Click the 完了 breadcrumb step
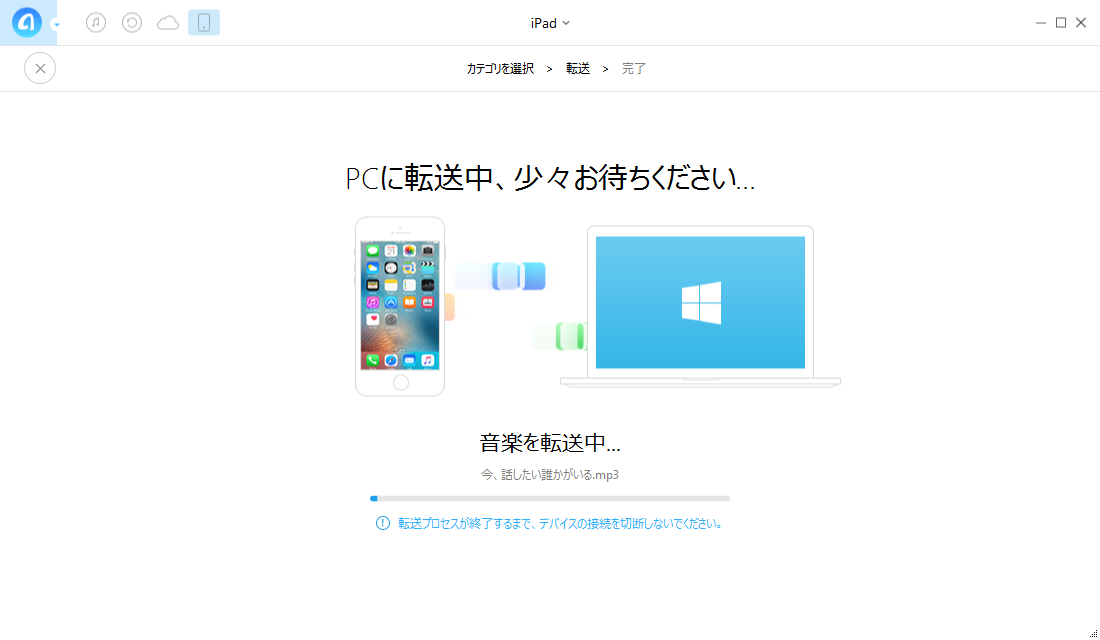This screenshot has height=640, width=1100. click(x=634, y=68)
